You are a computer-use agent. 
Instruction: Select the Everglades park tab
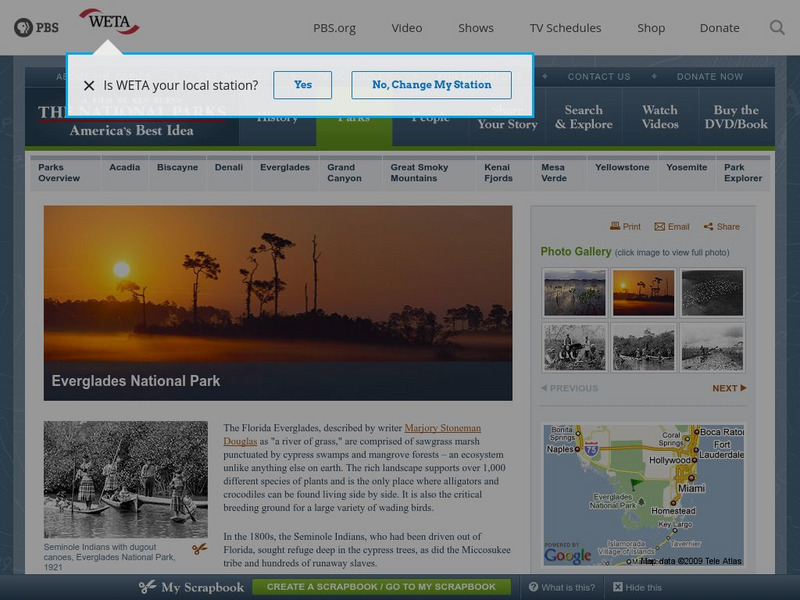pos(285,172)
